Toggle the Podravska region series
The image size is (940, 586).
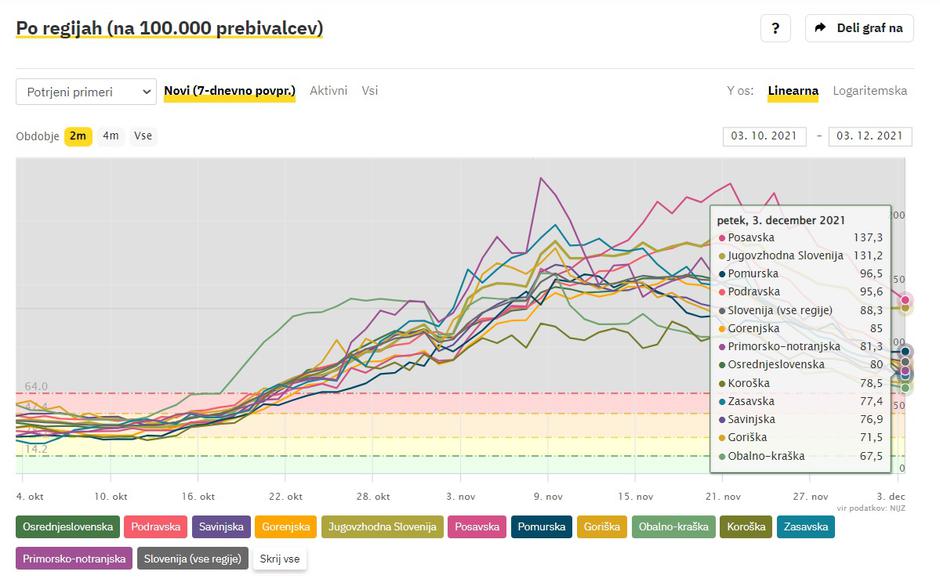click(x=155, y=527)
